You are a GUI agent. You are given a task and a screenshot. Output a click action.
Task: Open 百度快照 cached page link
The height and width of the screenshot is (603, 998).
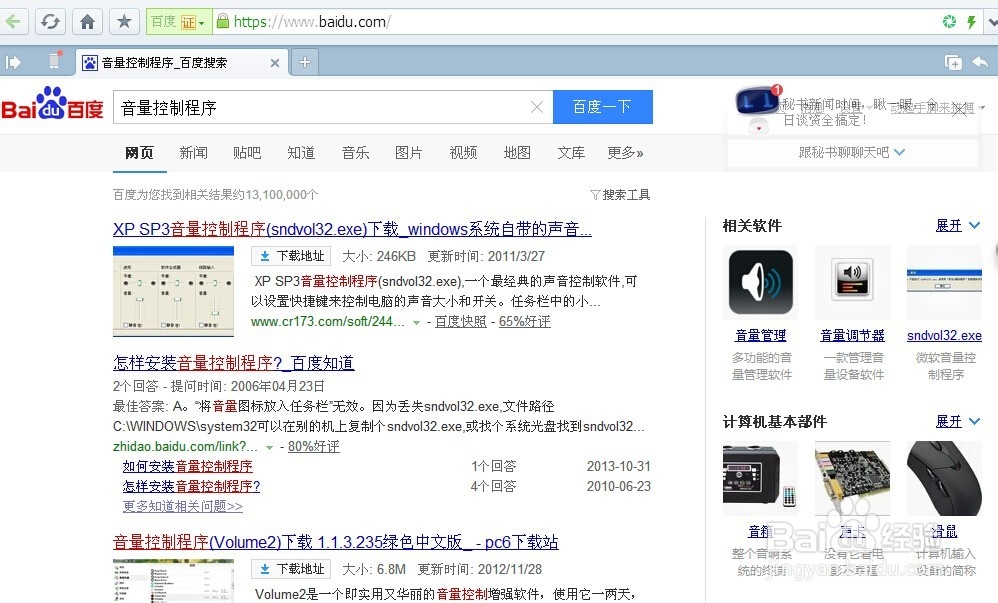point(460,322)
